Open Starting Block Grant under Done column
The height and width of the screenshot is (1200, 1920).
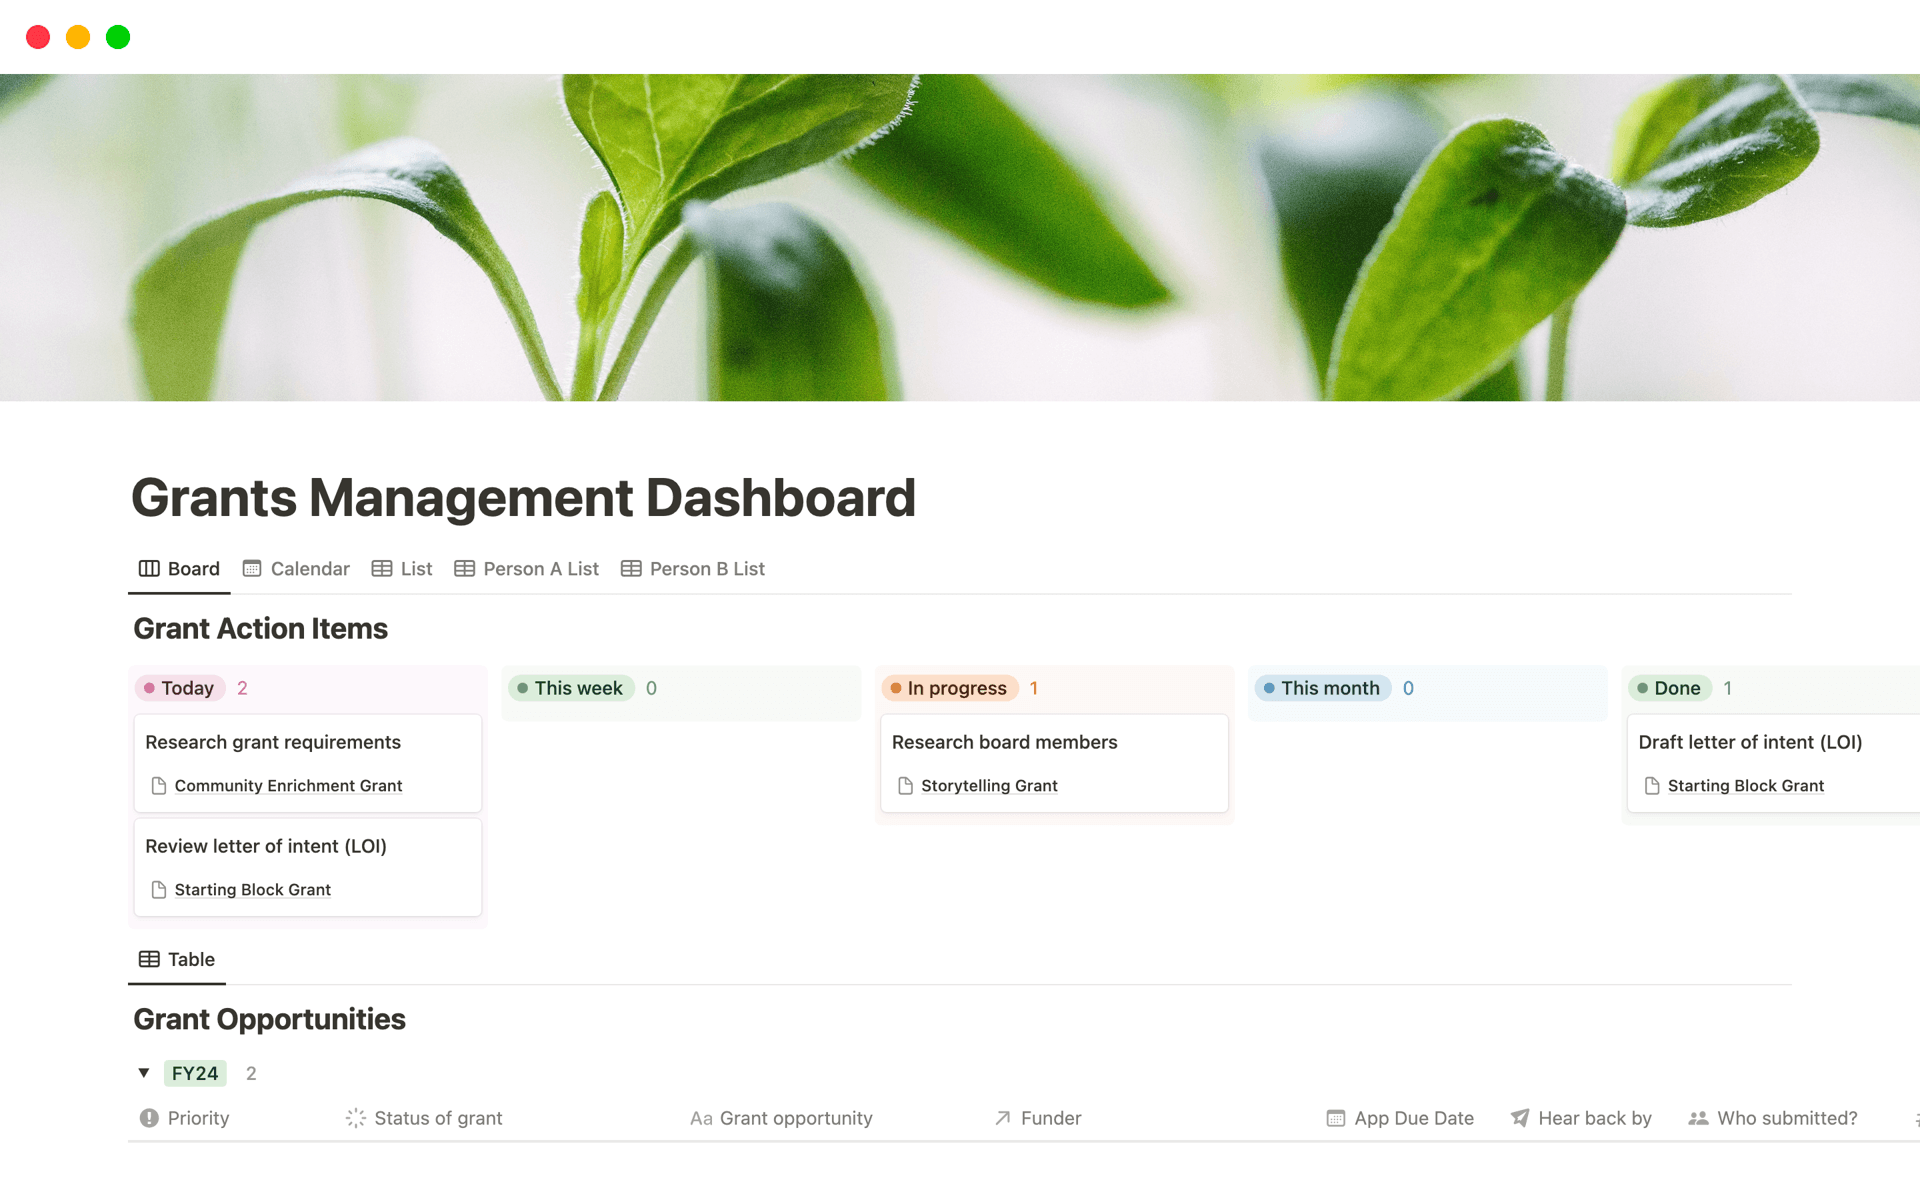(1746, 785)
